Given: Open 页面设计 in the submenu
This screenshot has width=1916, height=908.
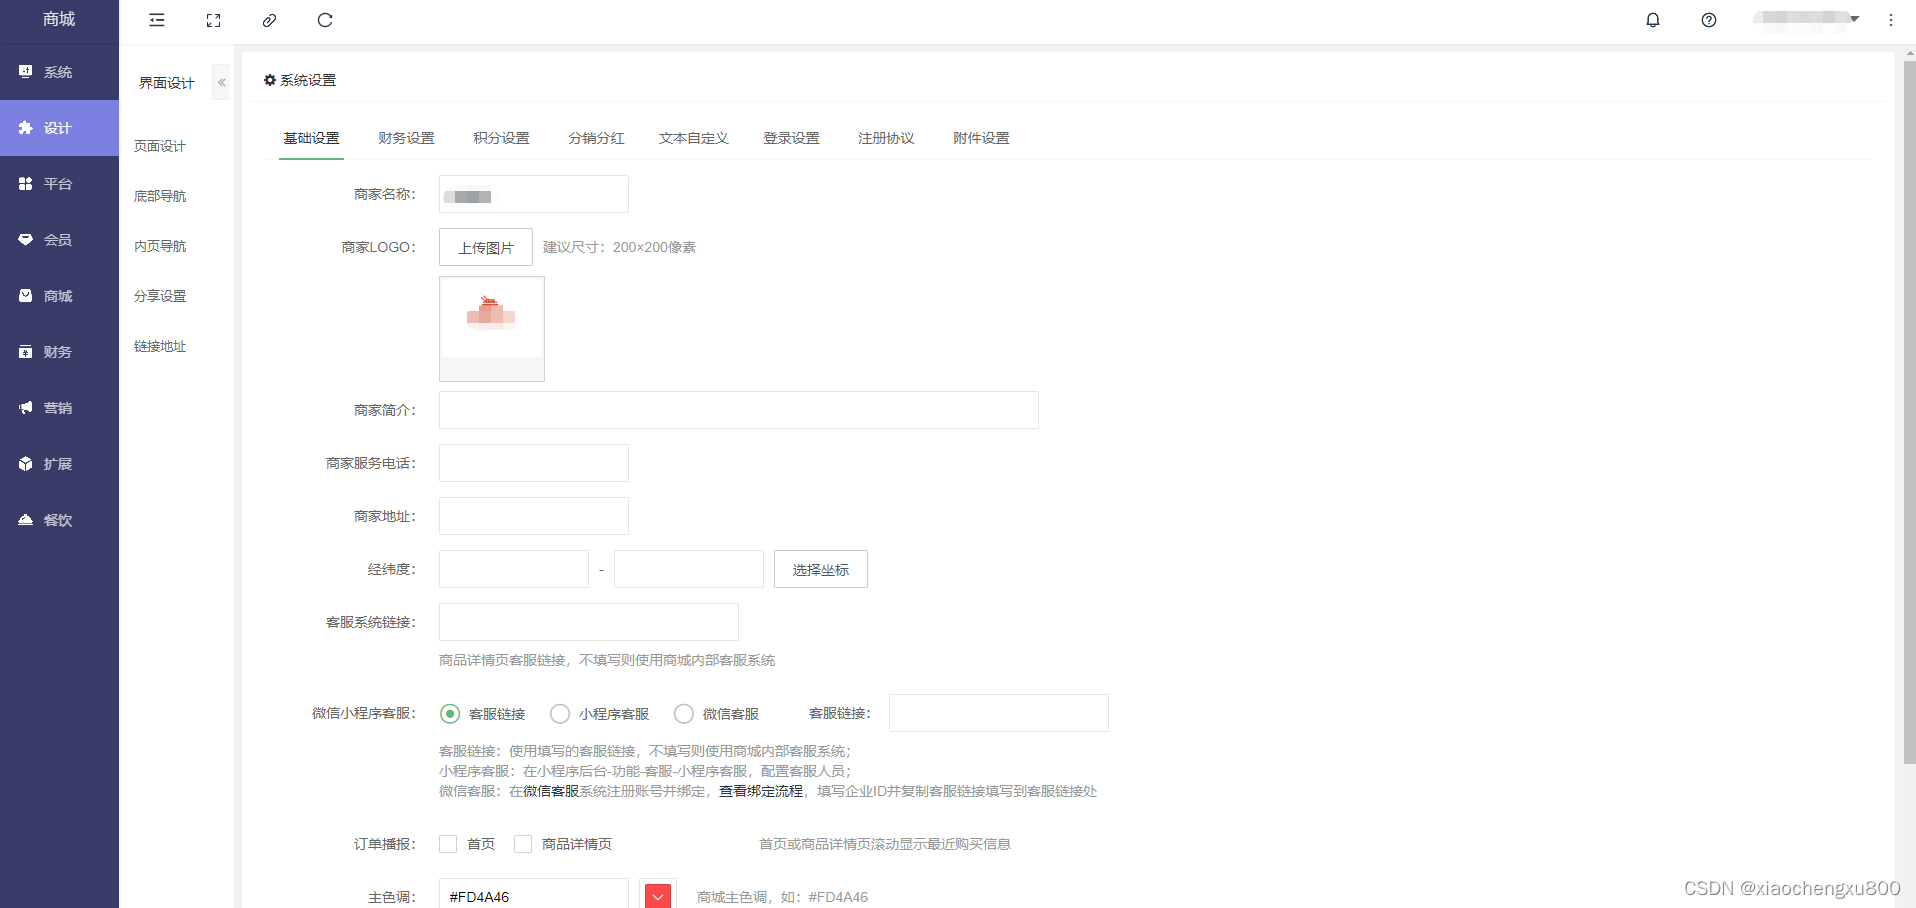Looking at the screenshot, I should click(160, 146).
